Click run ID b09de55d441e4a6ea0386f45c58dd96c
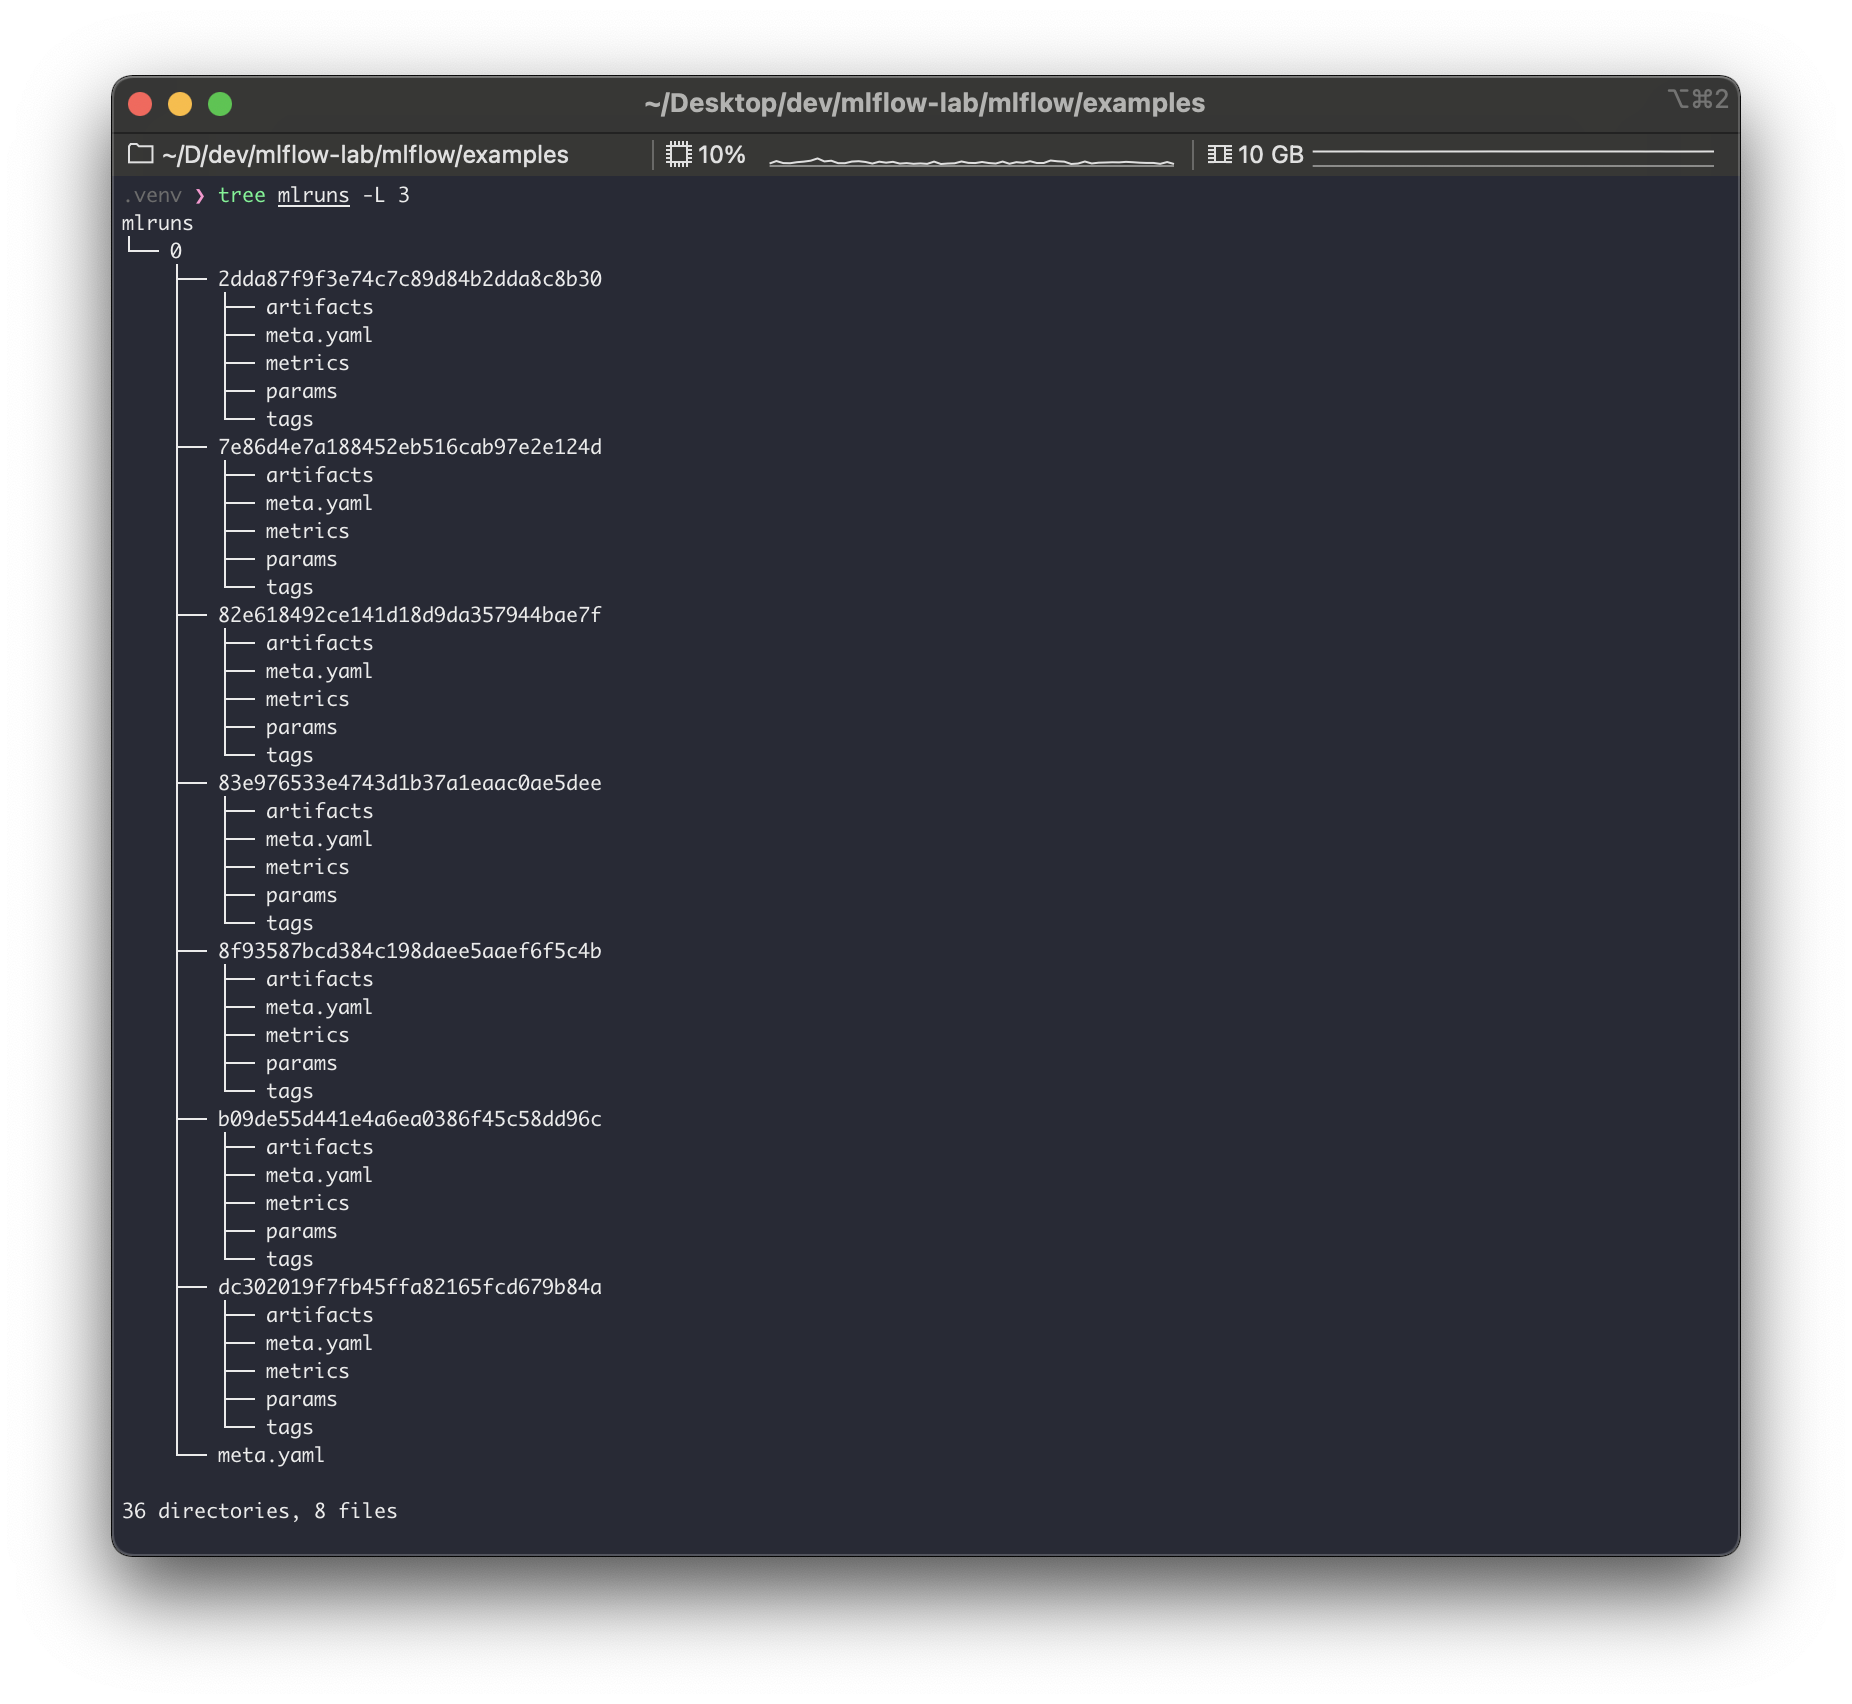 pos(410,1119)
